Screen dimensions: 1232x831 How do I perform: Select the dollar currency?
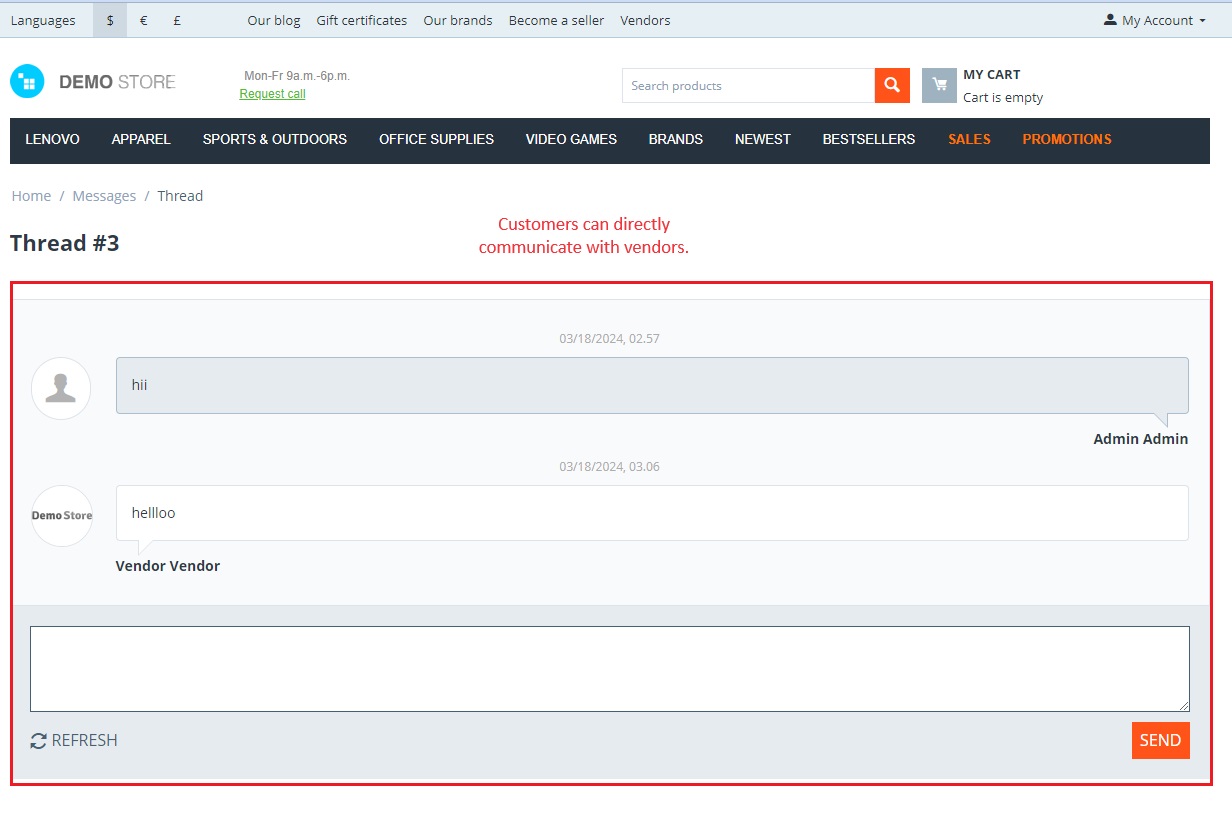[x=110, y=20]
